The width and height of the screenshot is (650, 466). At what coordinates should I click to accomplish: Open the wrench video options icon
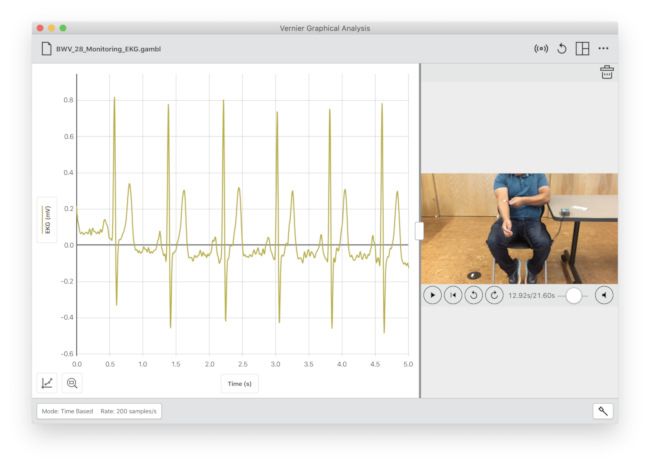(x=603, y=411)
